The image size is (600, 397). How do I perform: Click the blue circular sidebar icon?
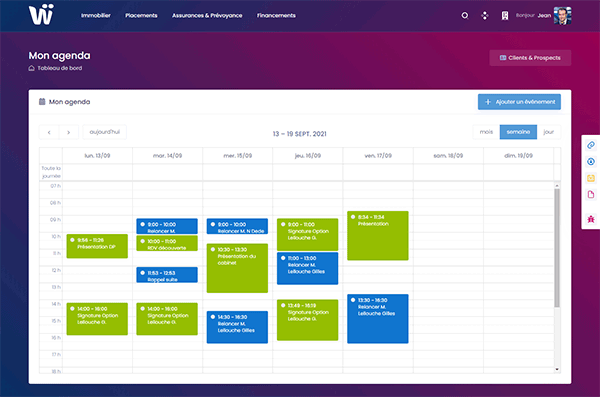click(x=591, y=162)
